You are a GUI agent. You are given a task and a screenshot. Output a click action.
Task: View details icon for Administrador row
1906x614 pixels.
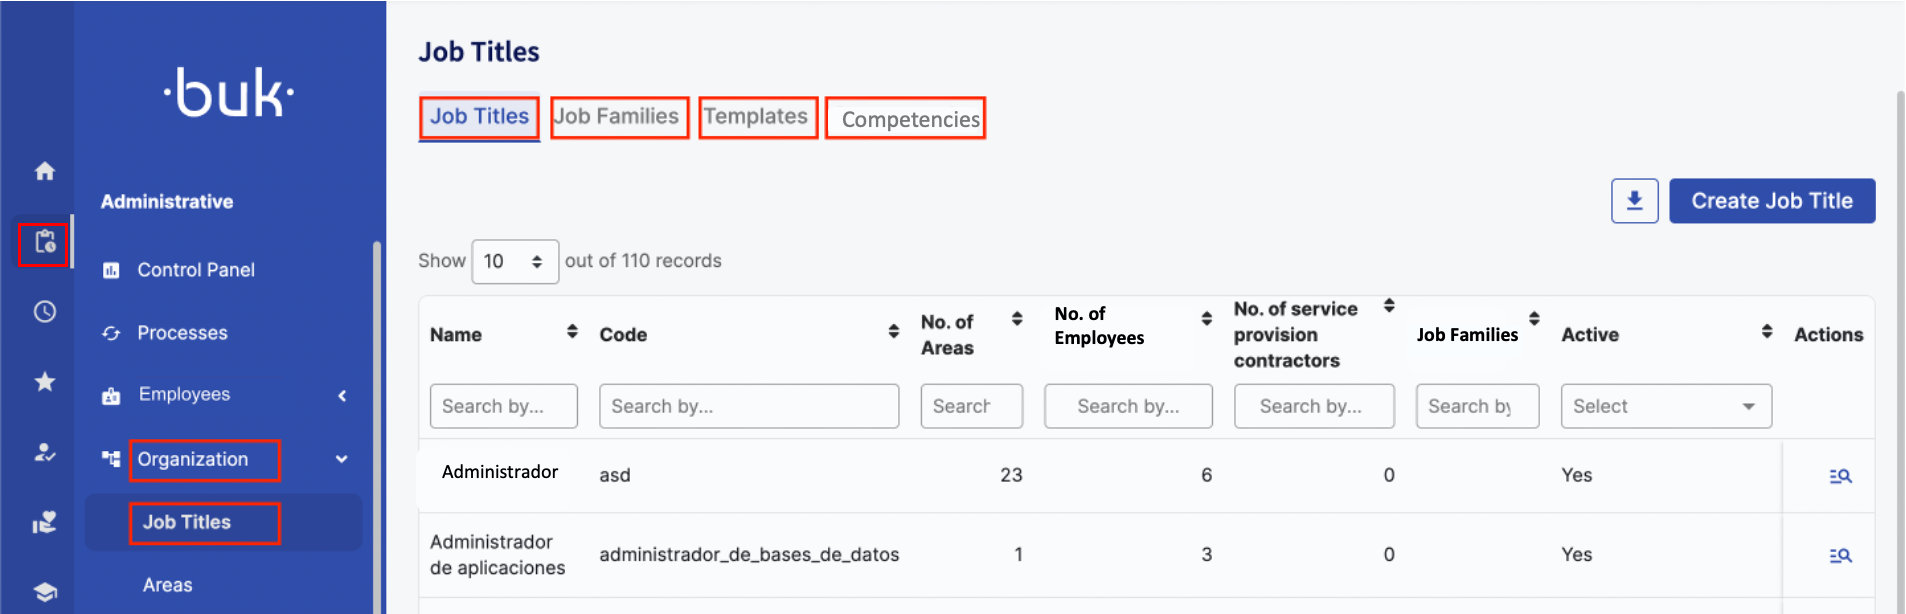[x=1840, y=476]
